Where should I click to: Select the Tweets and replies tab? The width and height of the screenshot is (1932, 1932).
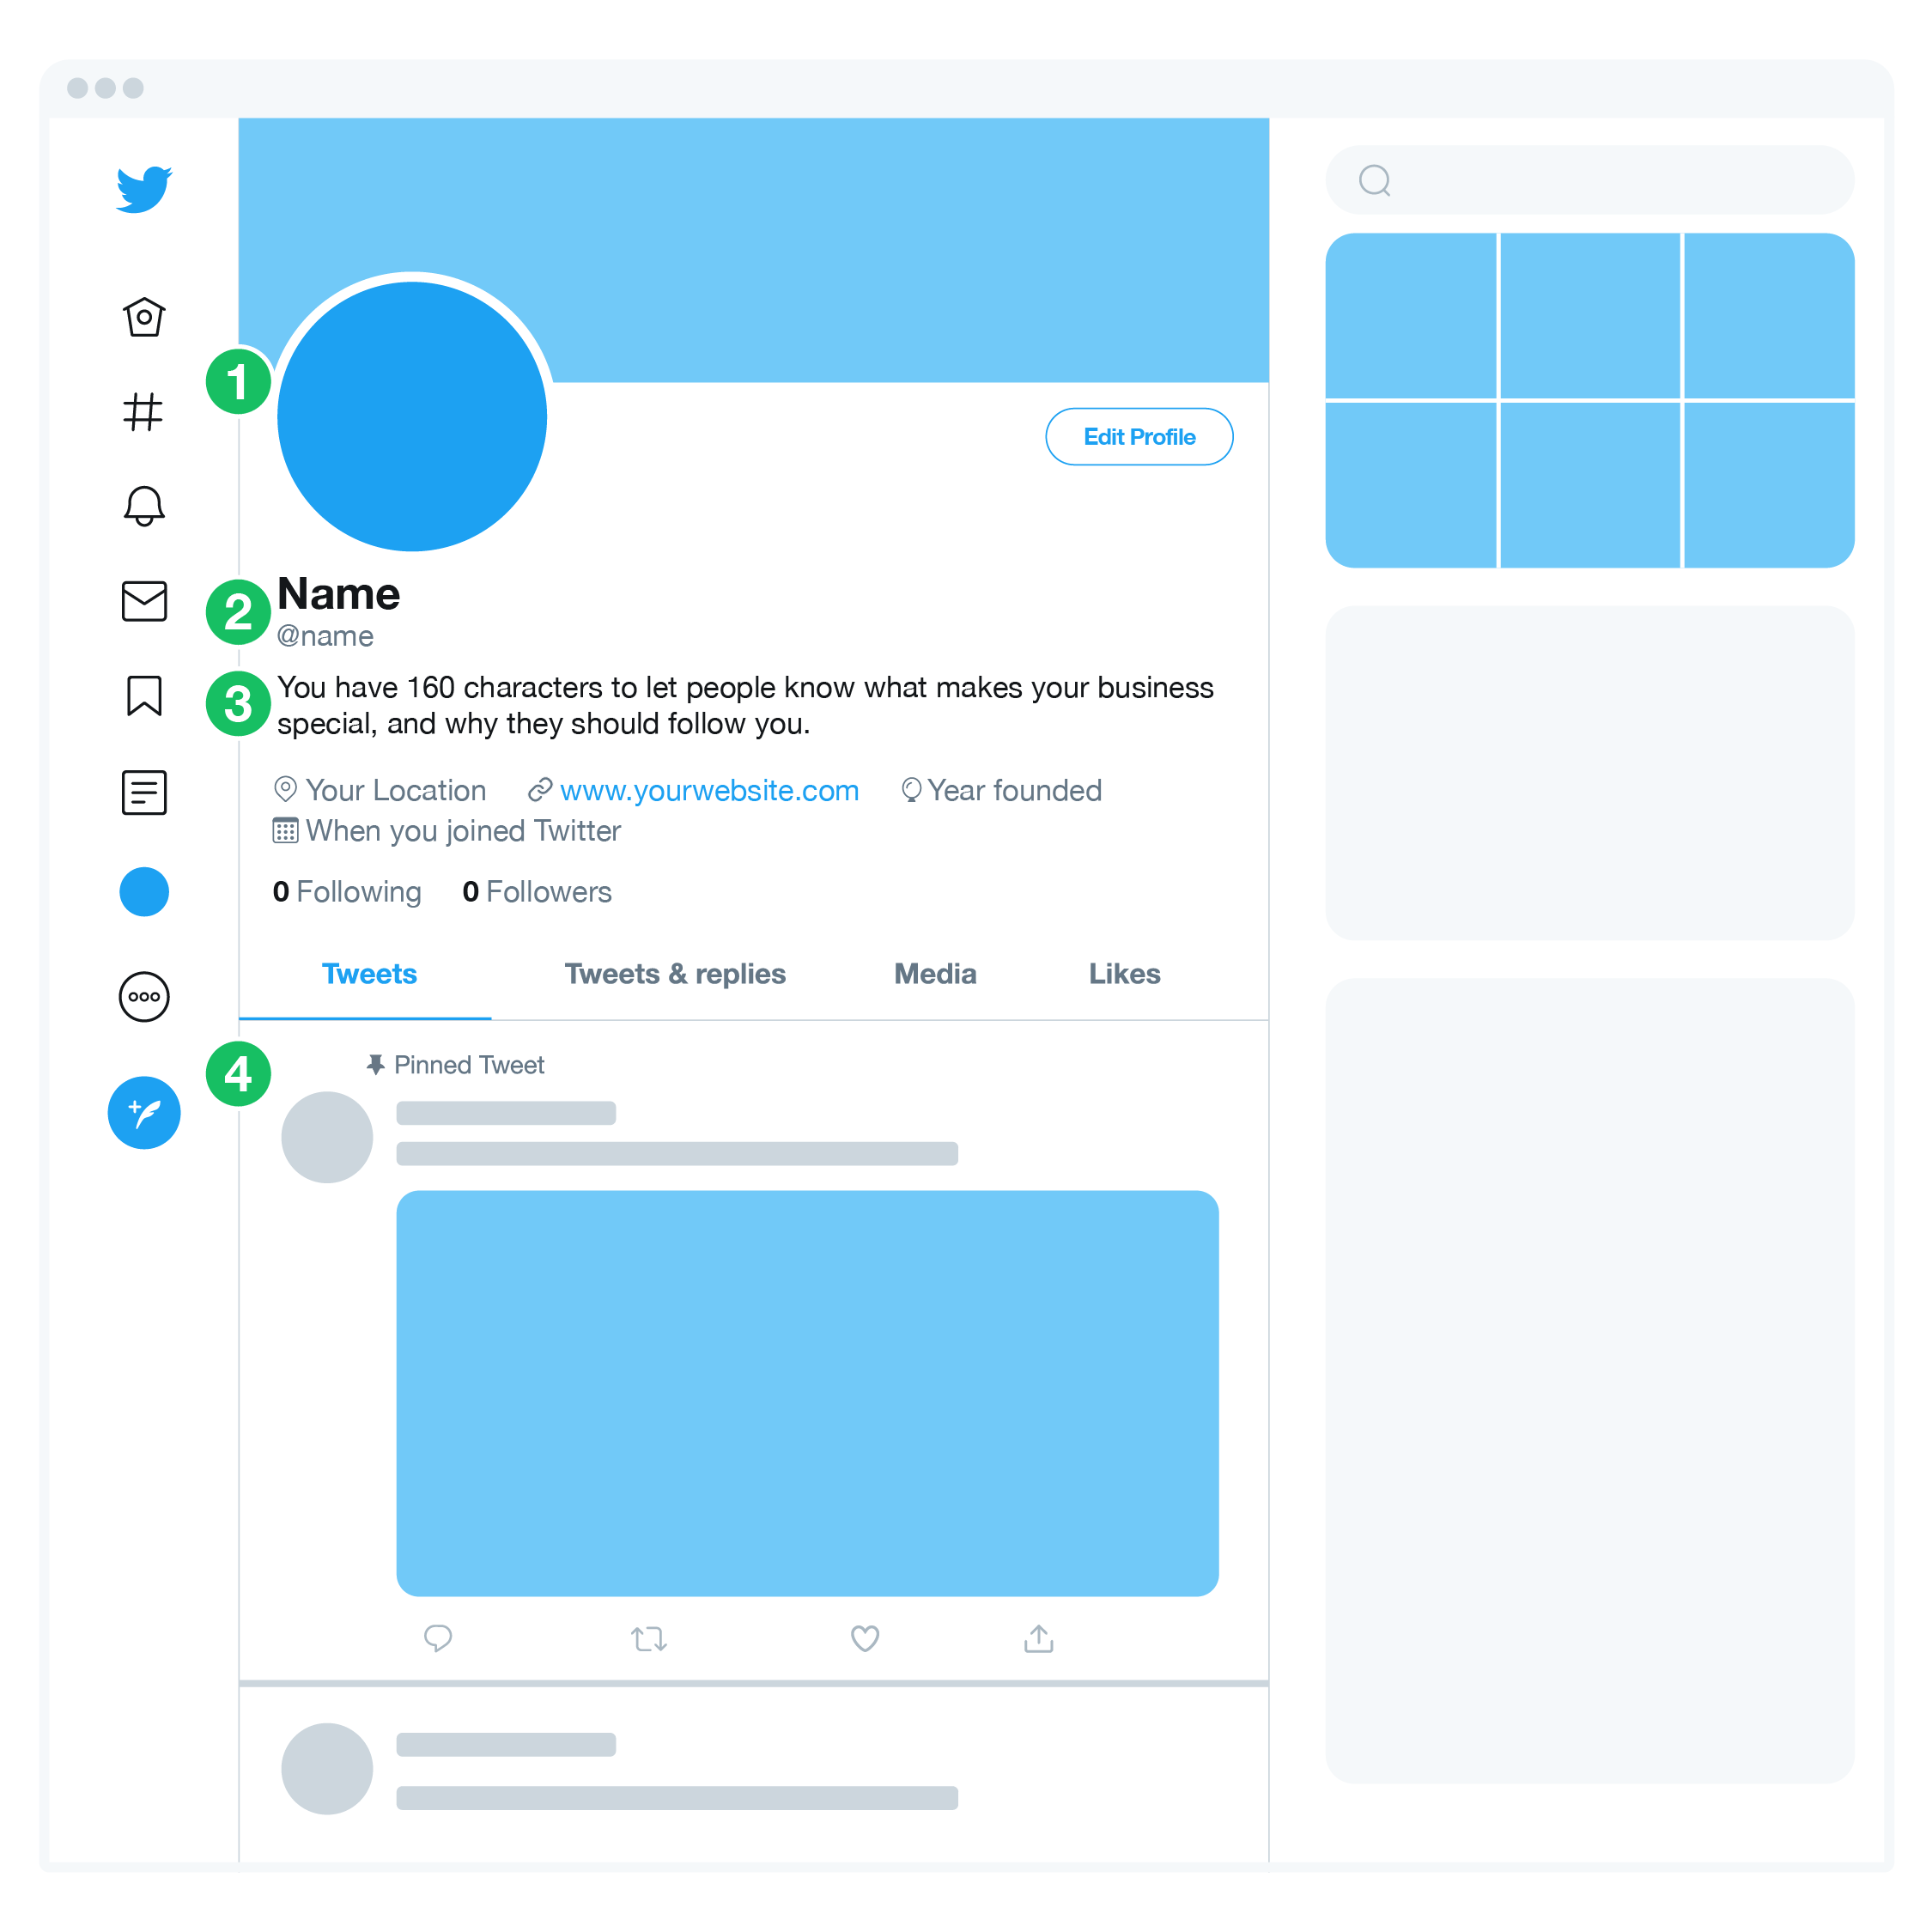pyautogui.click(x=672, y=971)
